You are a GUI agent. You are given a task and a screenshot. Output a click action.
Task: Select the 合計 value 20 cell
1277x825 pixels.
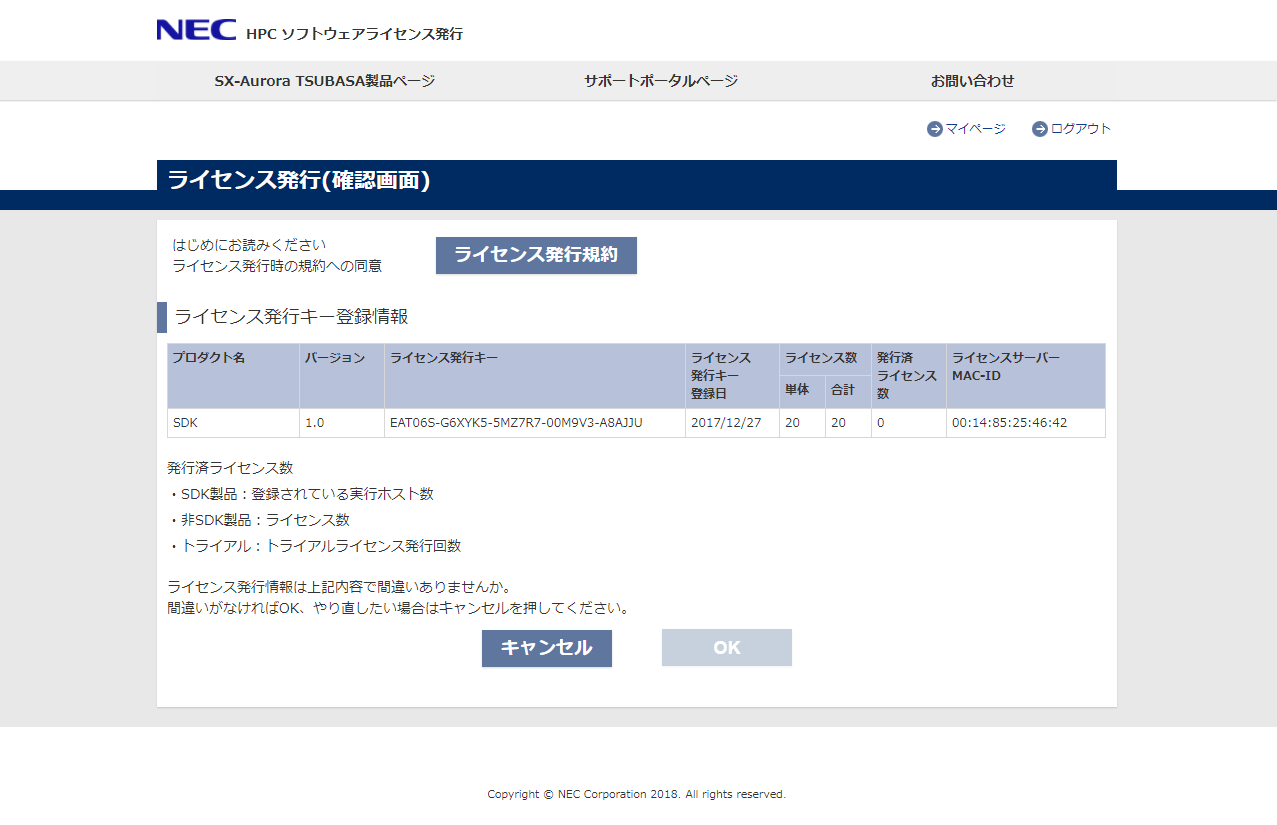click(848, 423)
